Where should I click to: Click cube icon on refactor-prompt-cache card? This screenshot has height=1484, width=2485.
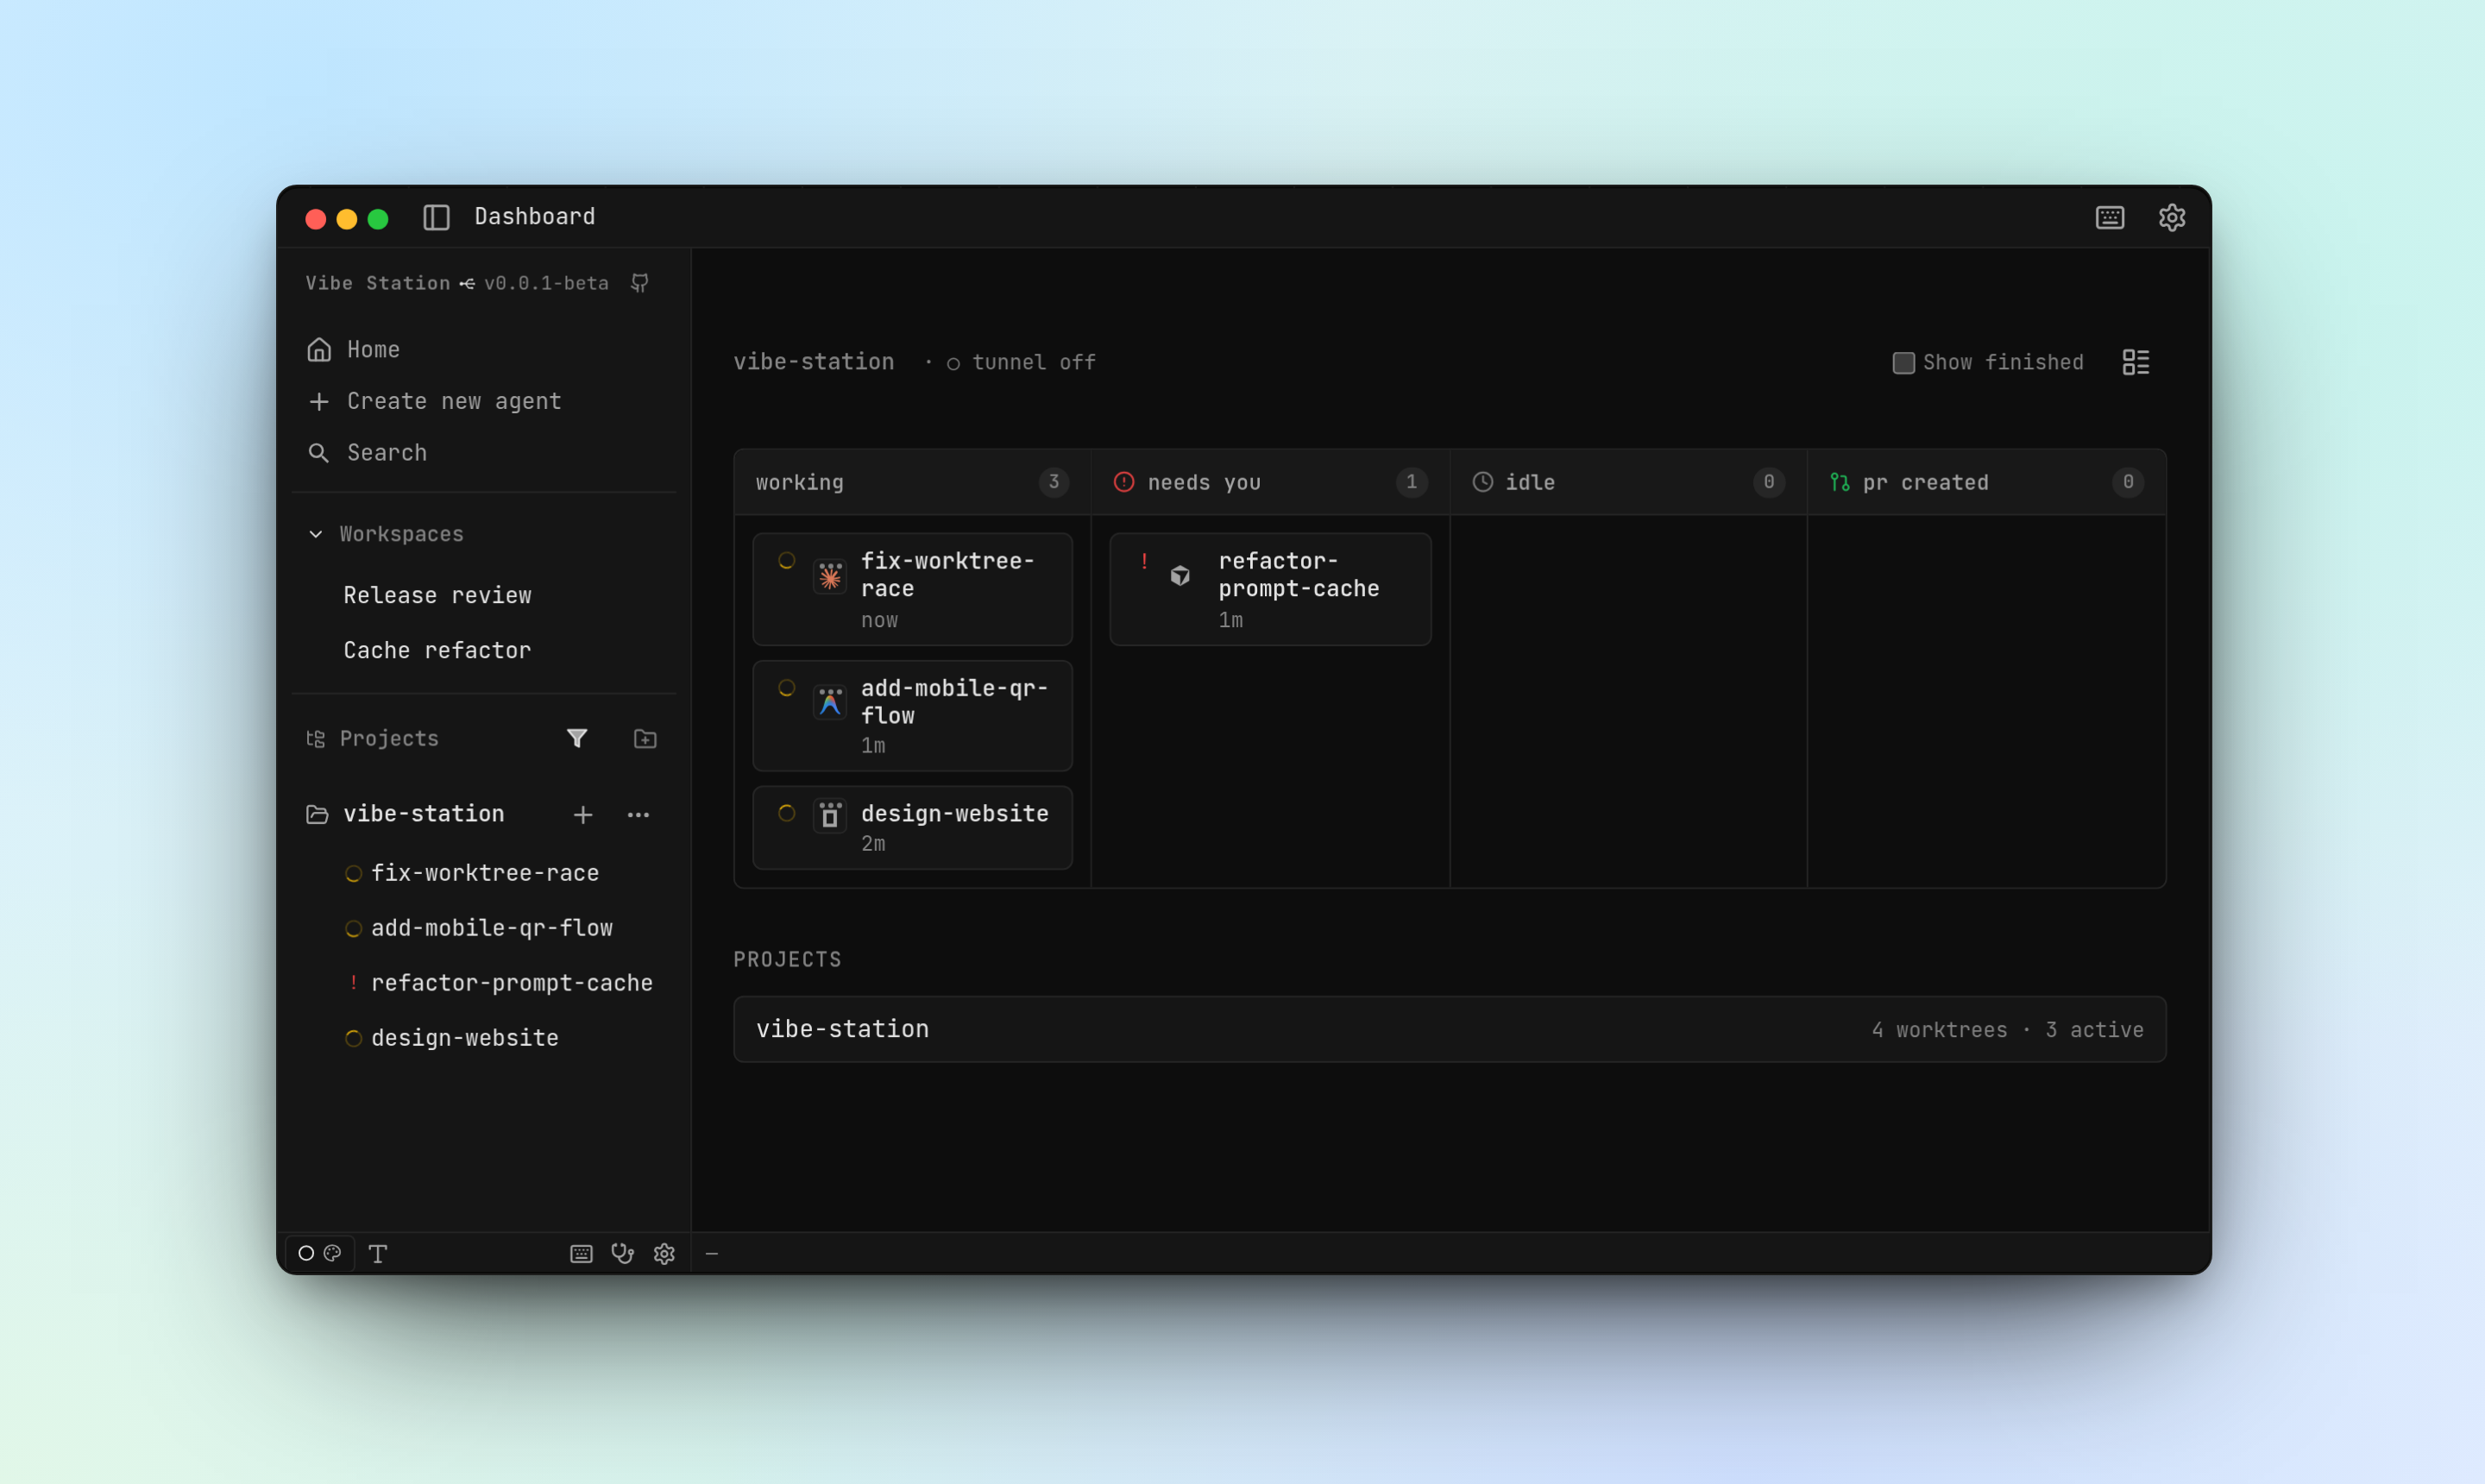coord(1180,576)
